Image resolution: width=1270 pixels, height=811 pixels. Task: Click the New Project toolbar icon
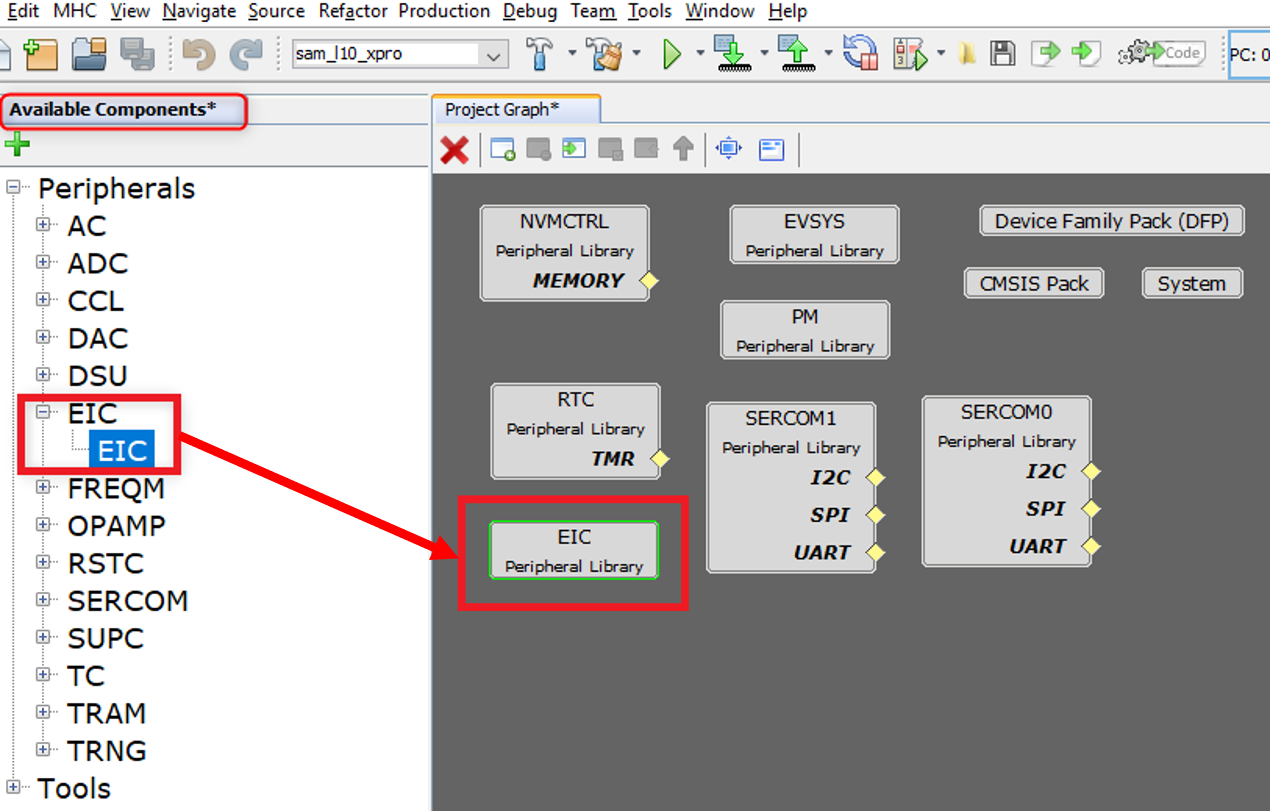[x=41, y=54]
